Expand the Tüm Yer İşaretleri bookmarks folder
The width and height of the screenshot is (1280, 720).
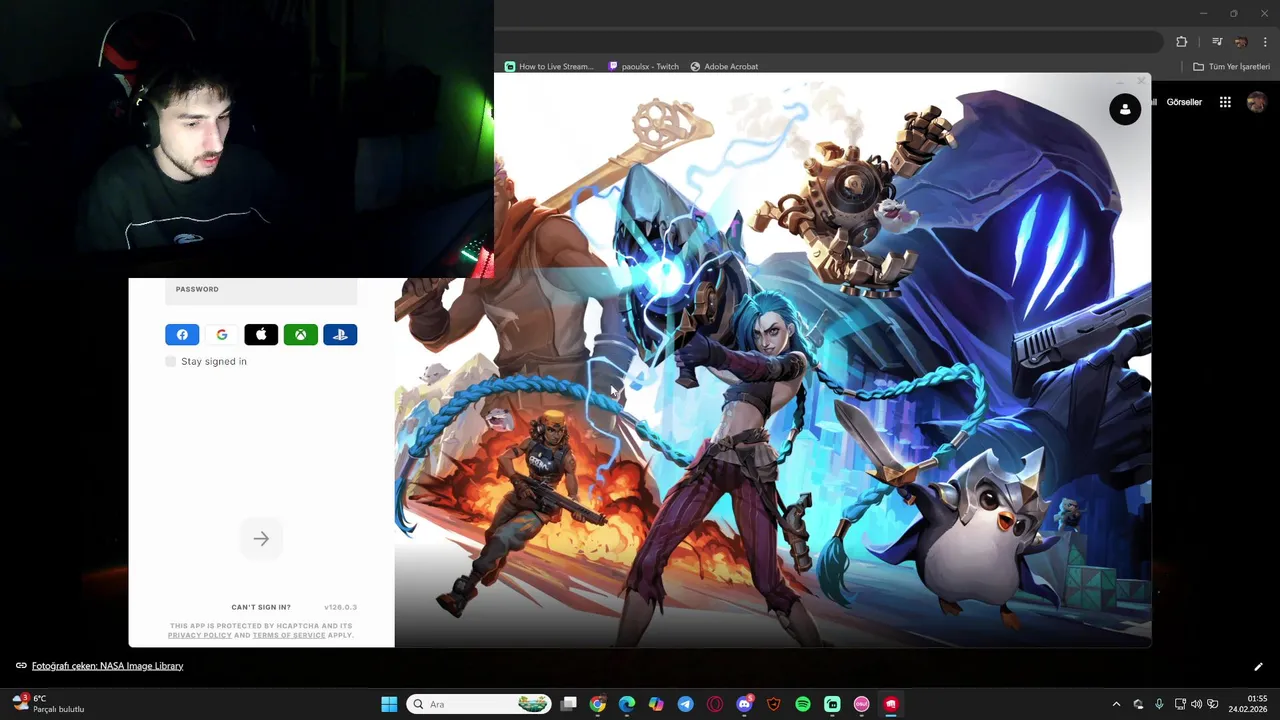[x=1231, y=67]
